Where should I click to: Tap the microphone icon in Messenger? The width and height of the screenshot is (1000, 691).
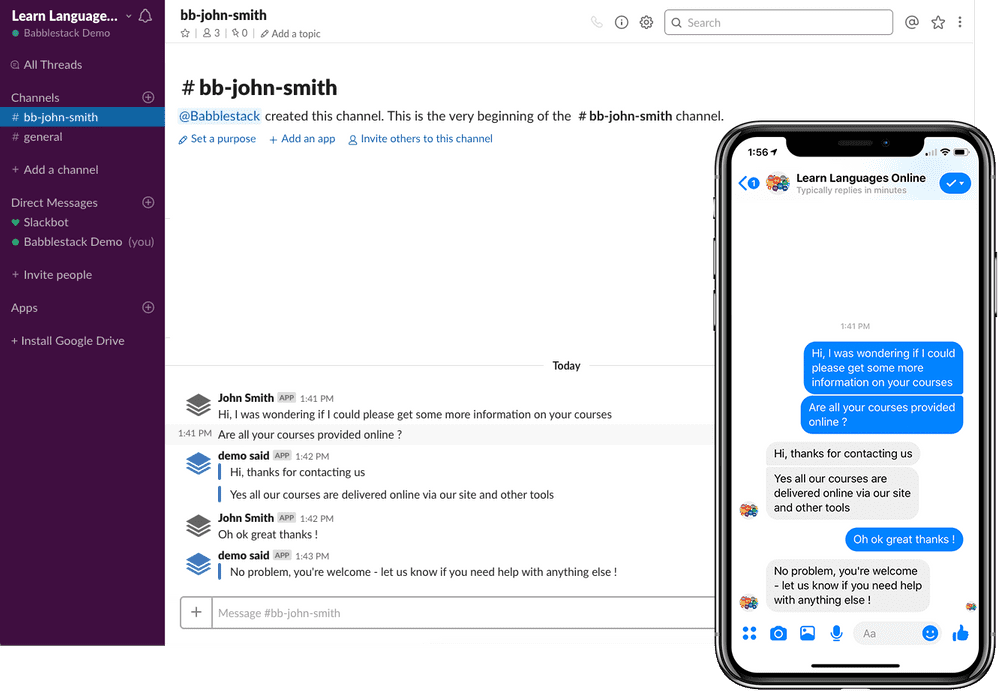tap(836, 633)
